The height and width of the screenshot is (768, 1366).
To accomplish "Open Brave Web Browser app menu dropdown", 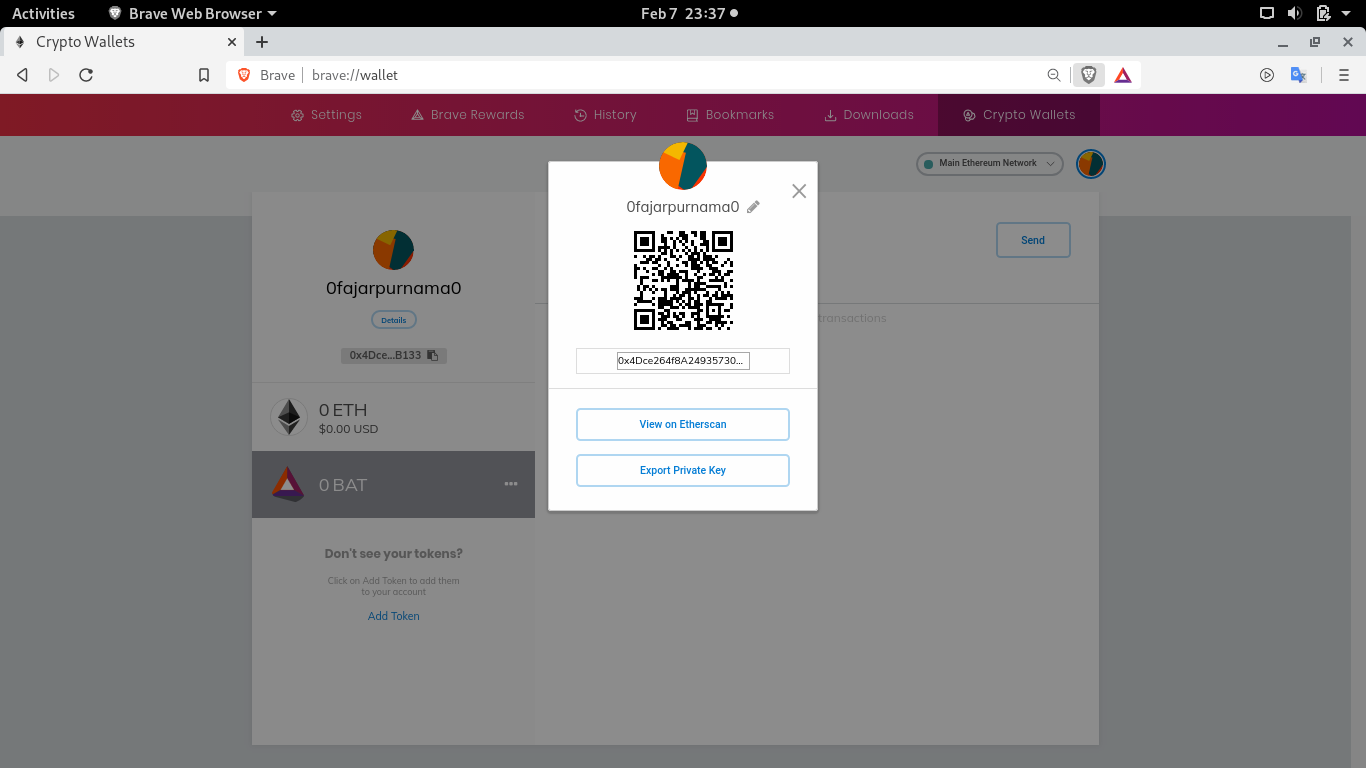I will [193, 13].
